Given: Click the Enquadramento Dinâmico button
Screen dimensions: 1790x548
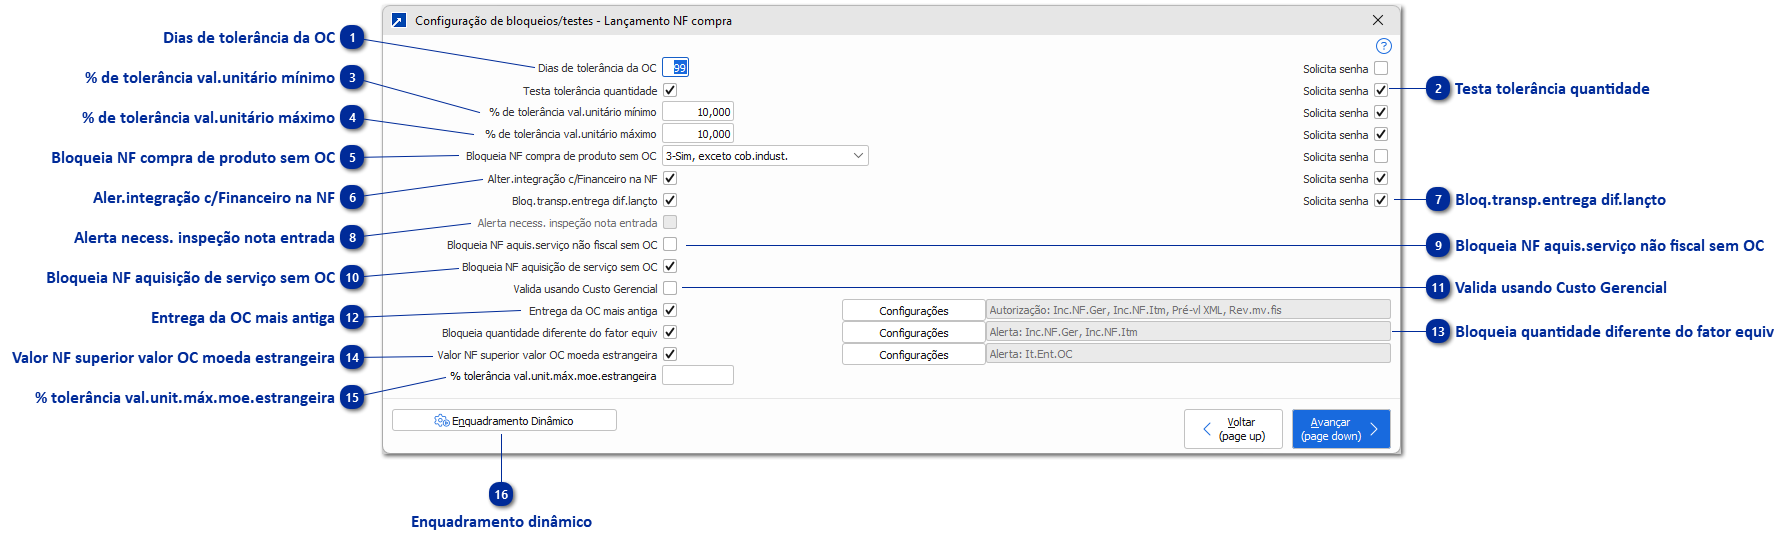Looking at the screenshot, I should pos(504,421).
